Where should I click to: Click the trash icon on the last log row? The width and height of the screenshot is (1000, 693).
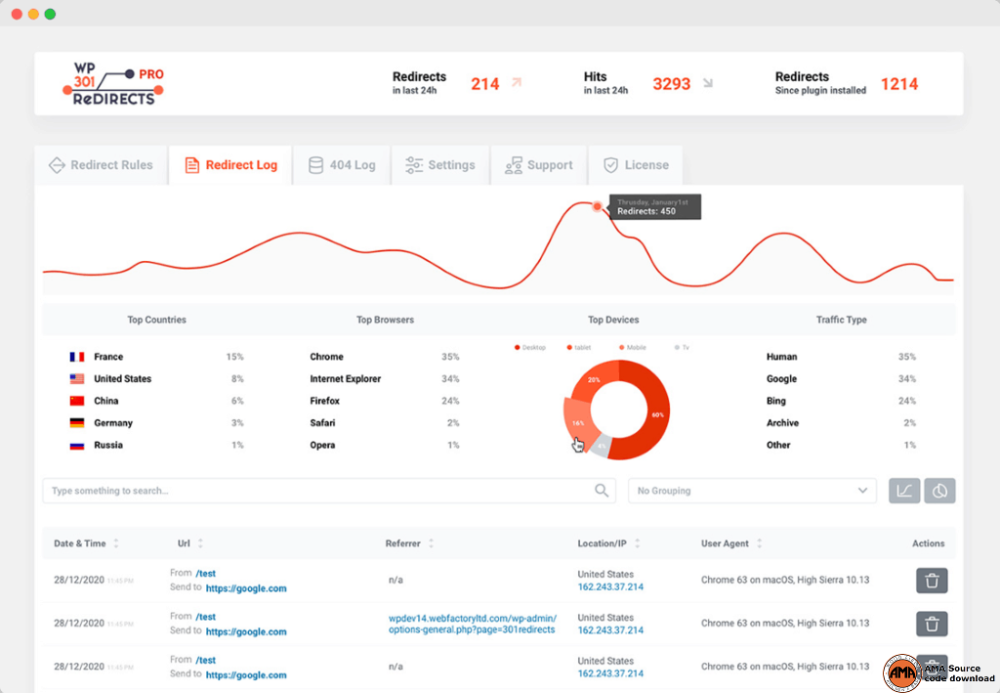[931, 666]
